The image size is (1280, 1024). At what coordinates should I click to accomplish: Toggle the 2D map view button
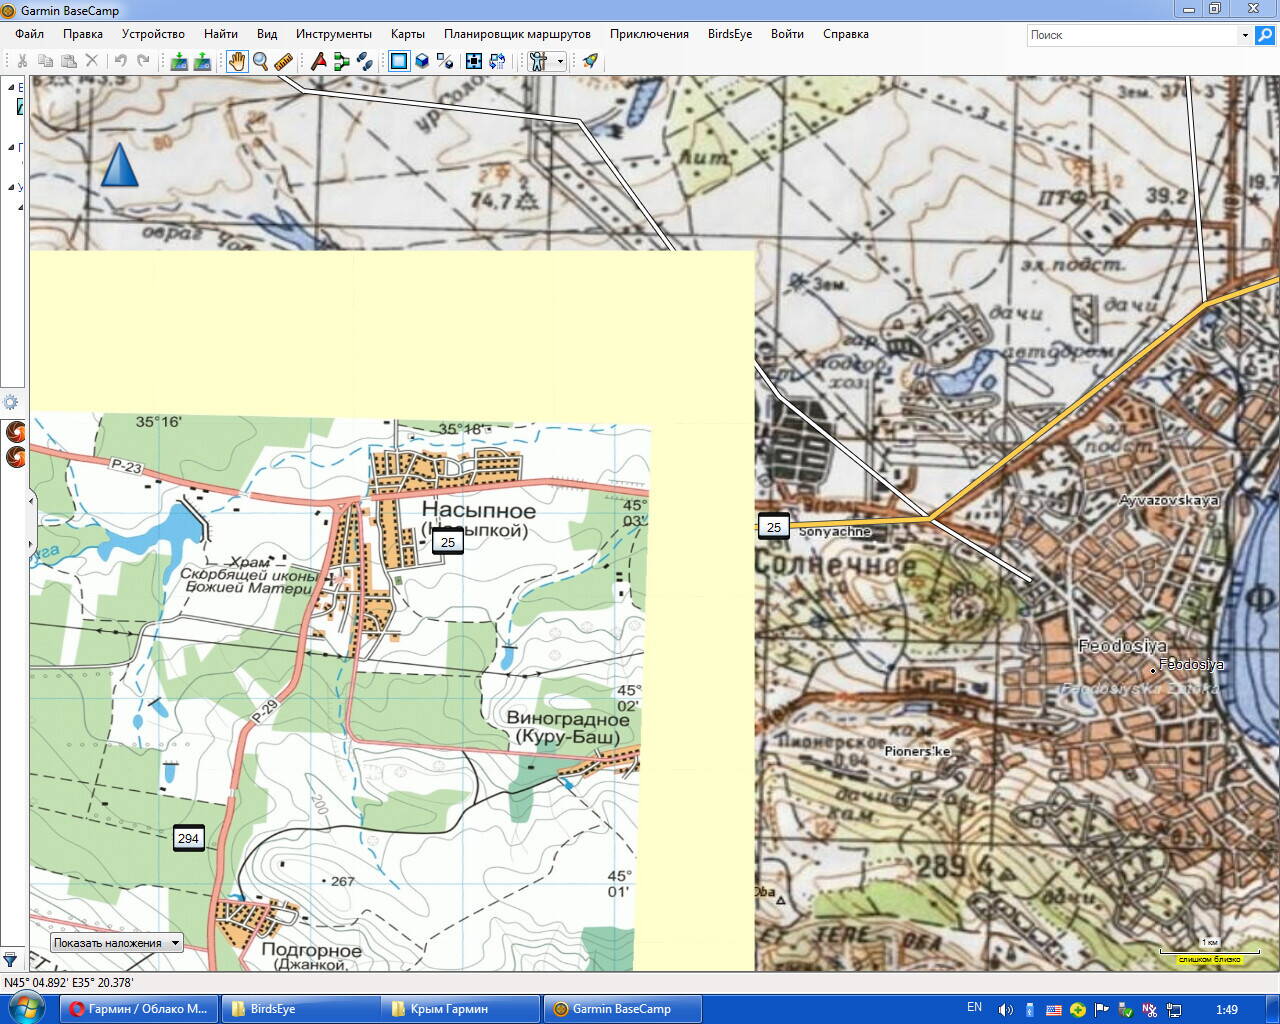pyautogui.click(x=399, y=61)
